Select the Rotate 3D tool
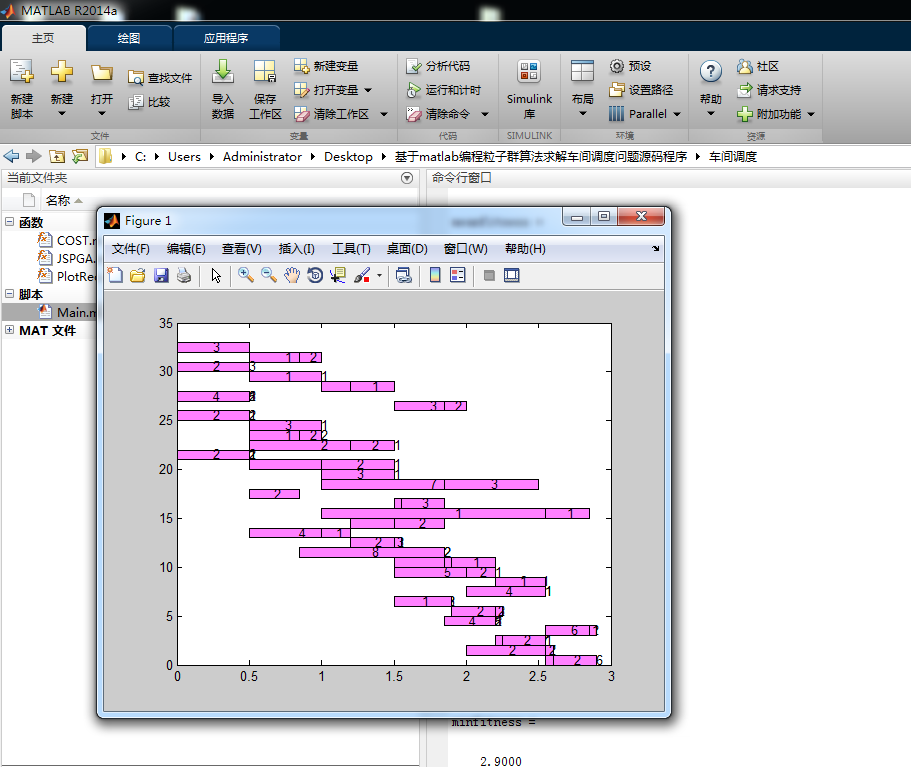The image size is (911, 767). 315,275
